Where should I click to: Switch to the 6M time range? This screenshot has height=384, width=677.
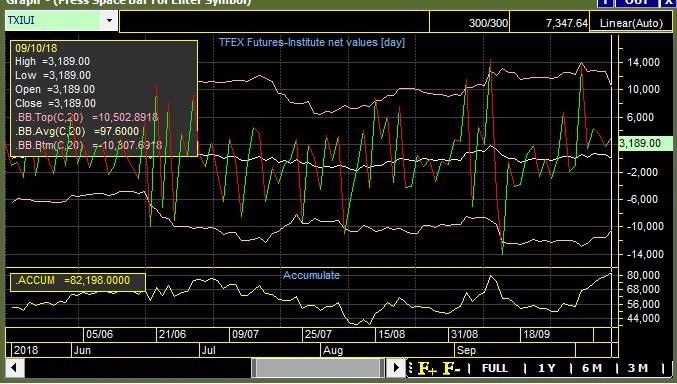tap(592, 368)
